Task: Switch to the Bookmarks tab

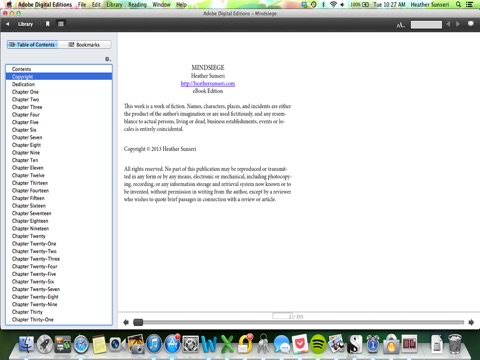Action: (84, 45)
